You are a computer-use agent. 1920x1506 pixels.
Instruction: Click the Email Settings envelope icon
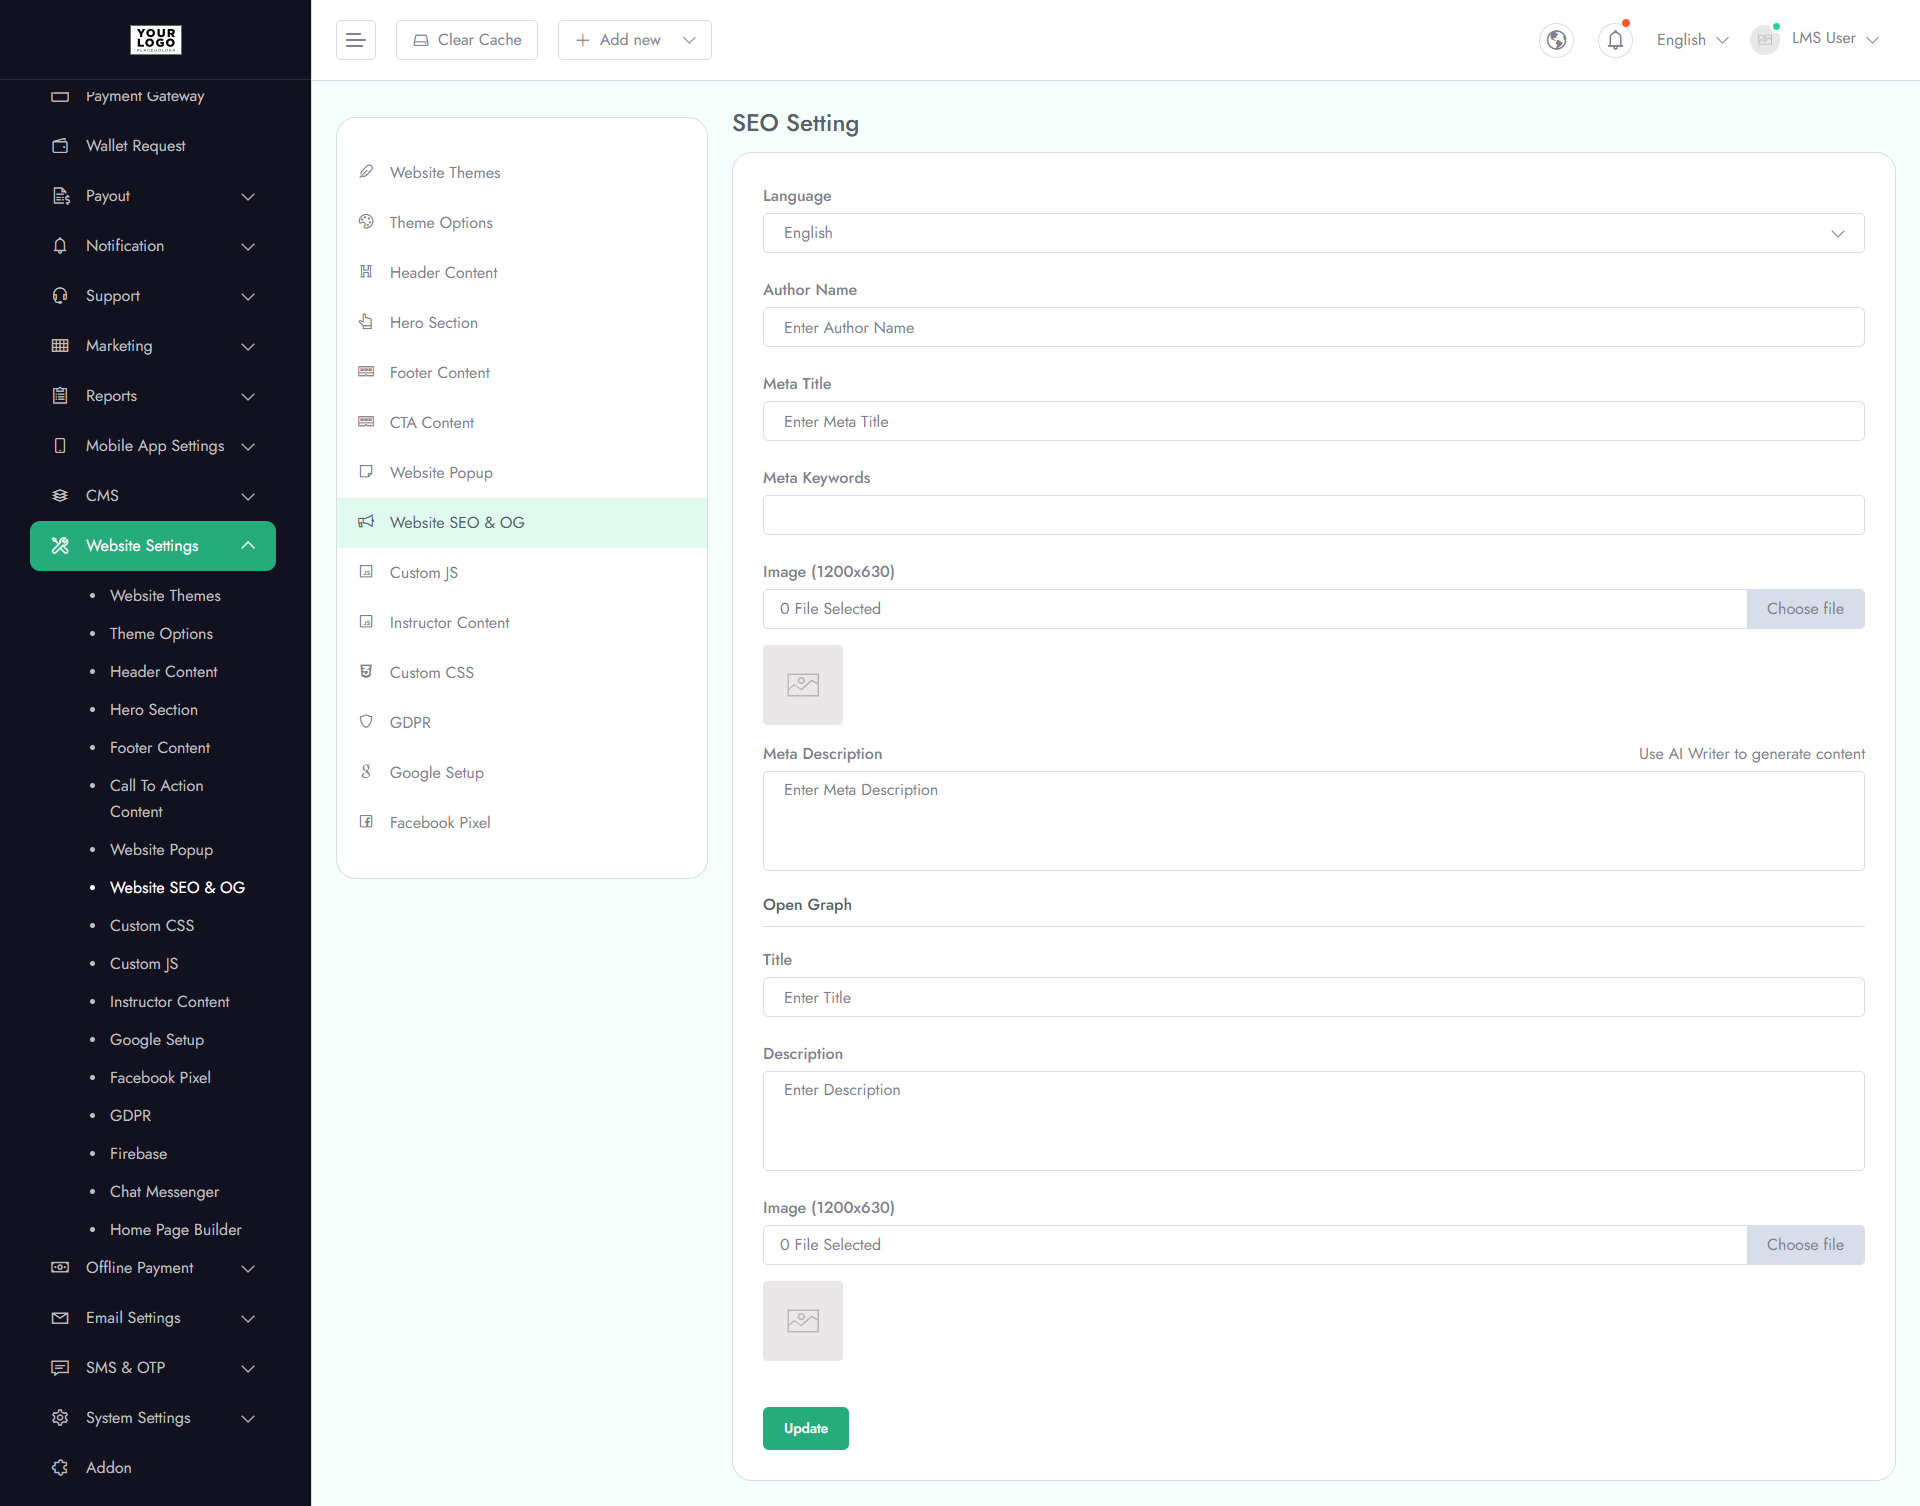[x=60, y=1318]
